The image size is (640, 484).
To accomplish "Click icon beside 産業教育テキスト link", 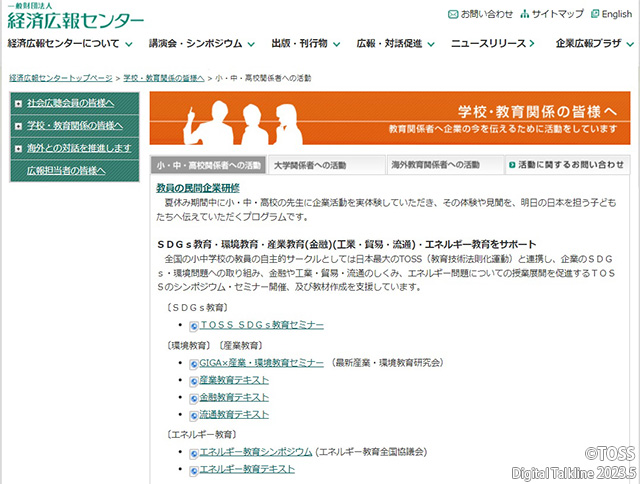I will click(194, 380).
